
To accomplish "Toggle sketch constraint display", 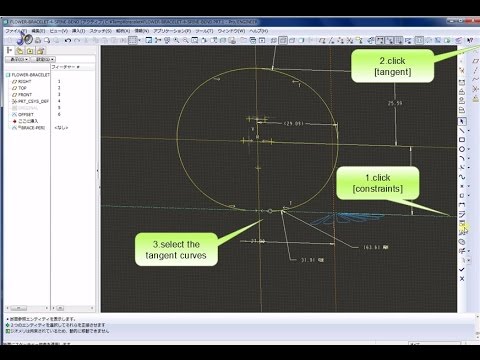I will click(x=389, y=41).
